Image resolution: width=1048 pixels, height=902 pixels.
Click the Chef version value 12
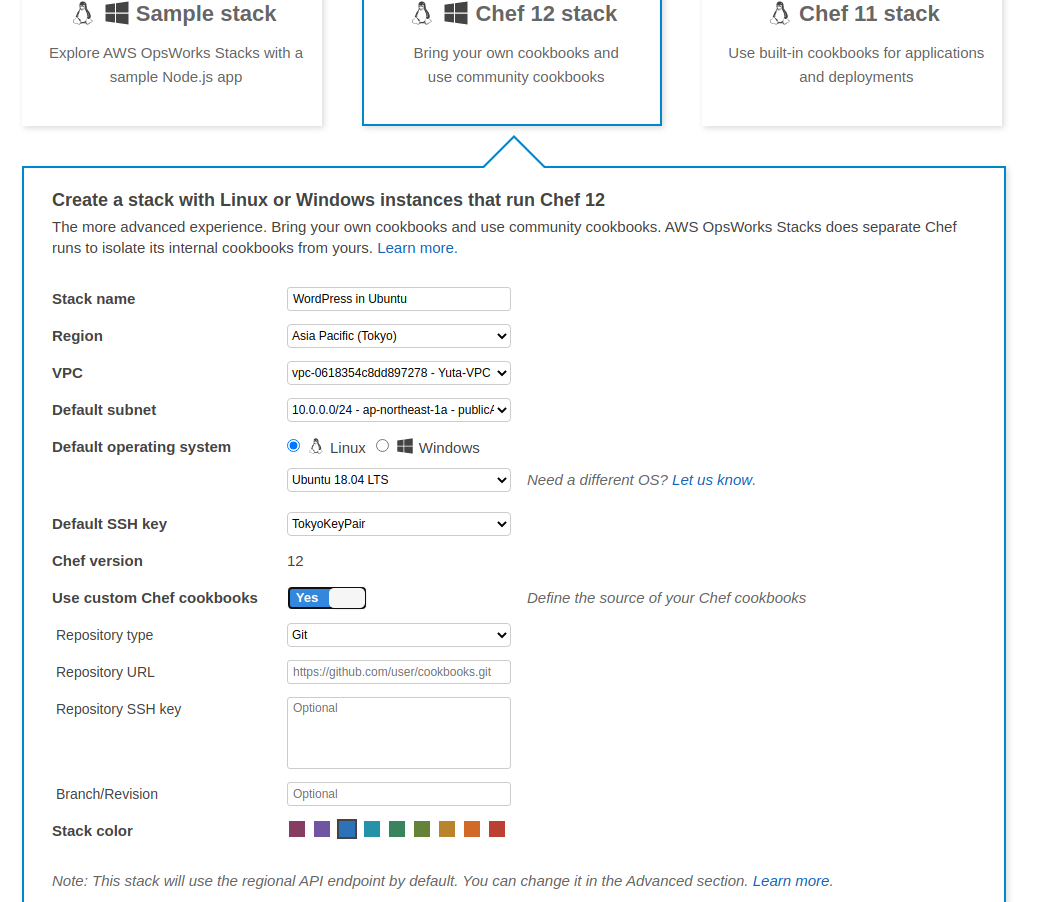click(x=295, y=561)
